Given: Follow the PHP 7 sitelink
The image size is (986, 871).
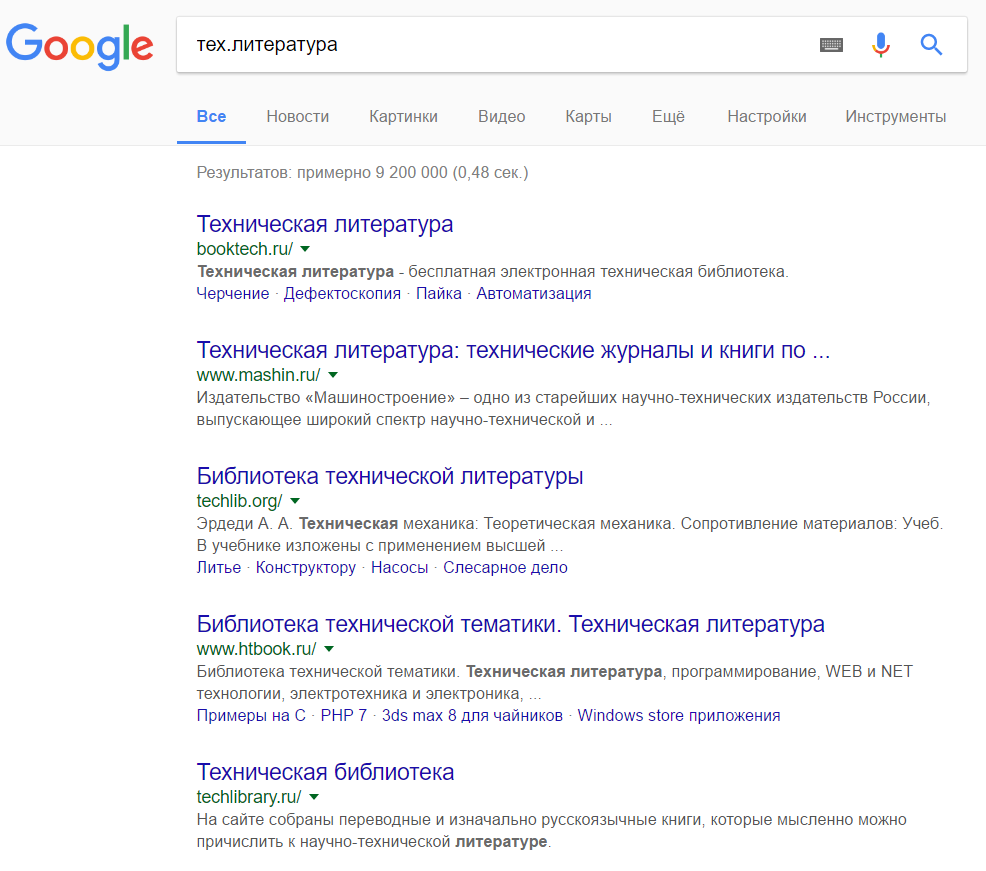Looking at the screenshot, I should point(343,716).
